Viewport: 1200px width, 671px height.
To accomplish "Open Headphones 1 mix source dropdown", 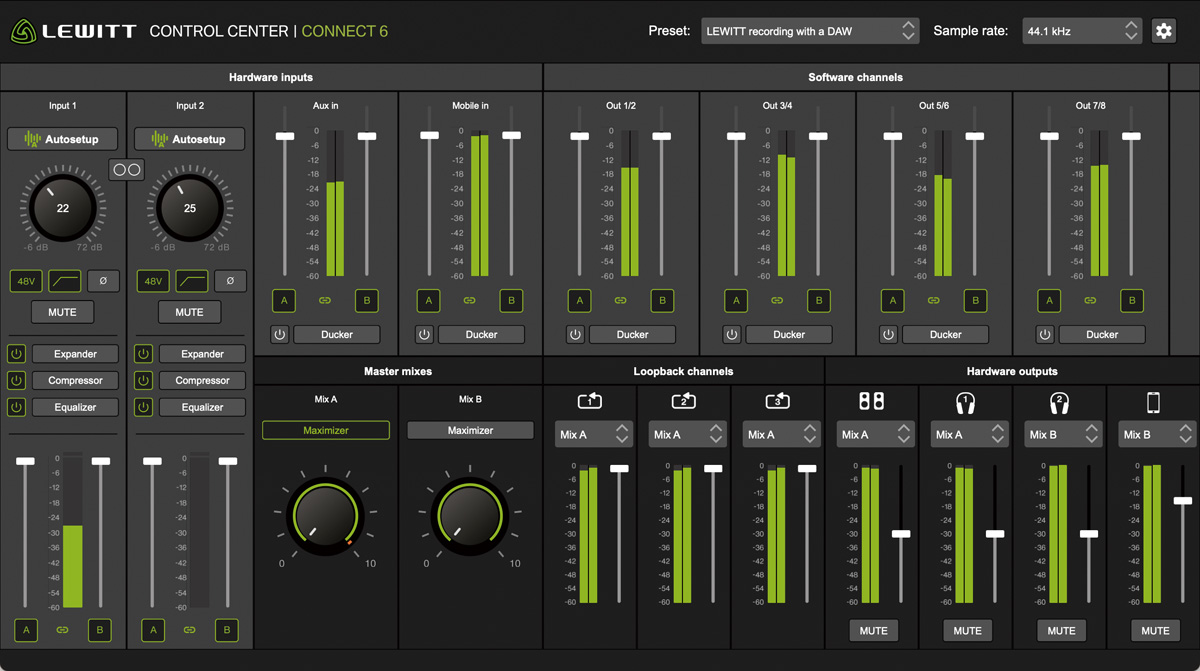I will [969, 434].
